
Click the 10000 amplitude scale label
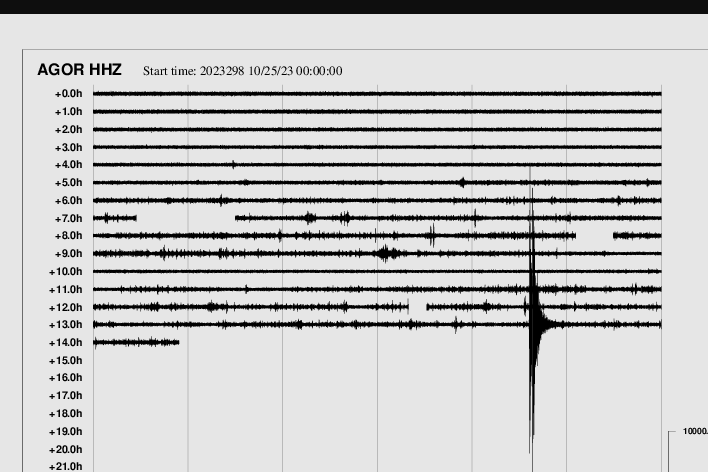coord(694,432)
